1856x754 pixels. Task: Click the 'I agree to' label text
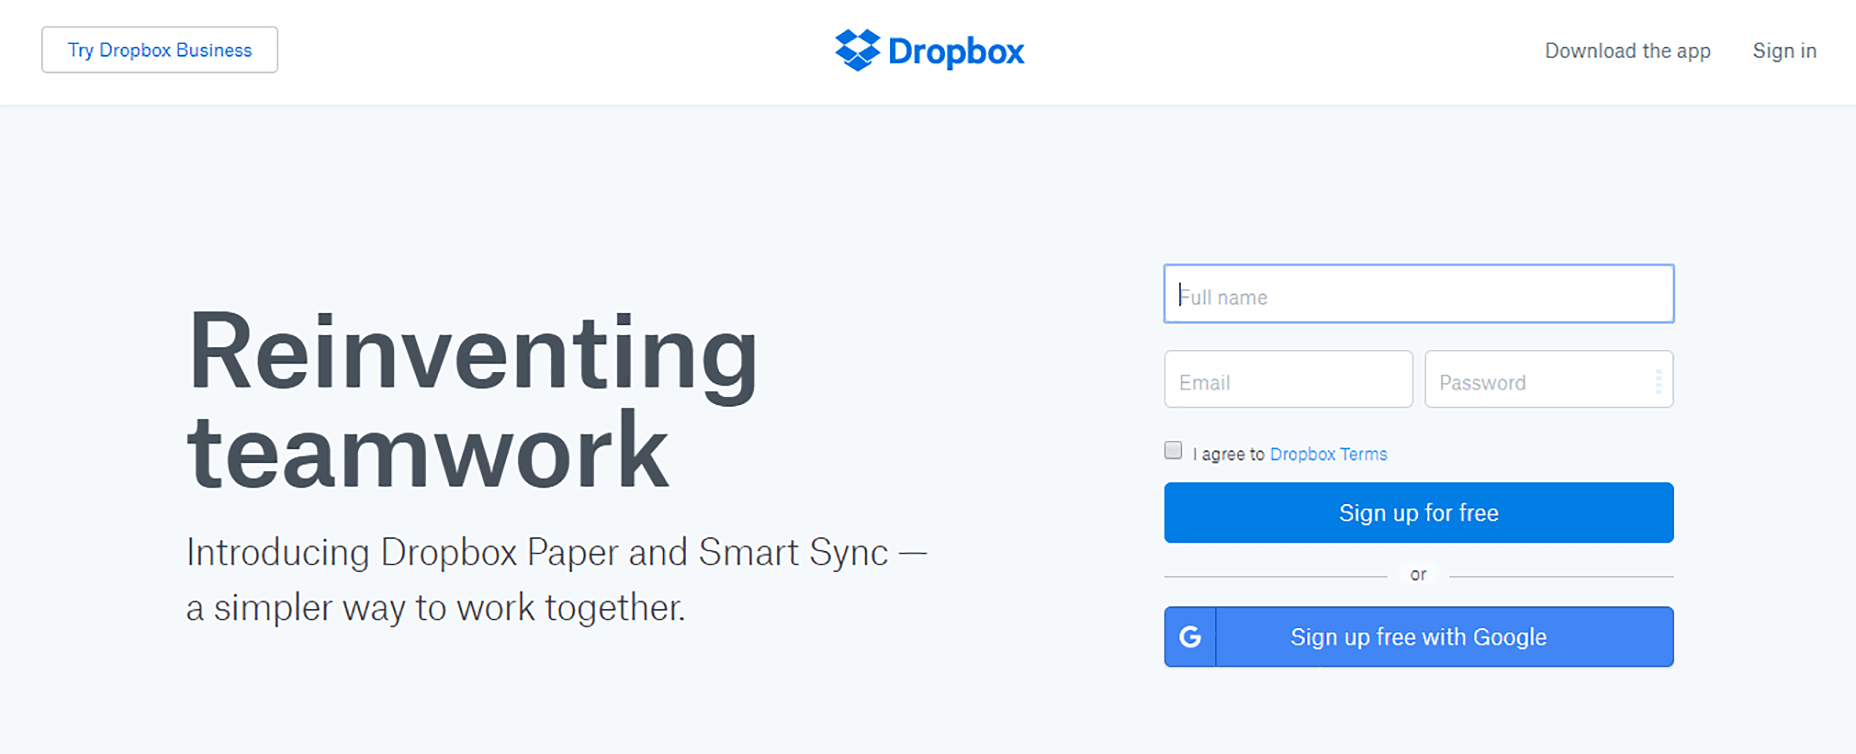coord(1228,454)
